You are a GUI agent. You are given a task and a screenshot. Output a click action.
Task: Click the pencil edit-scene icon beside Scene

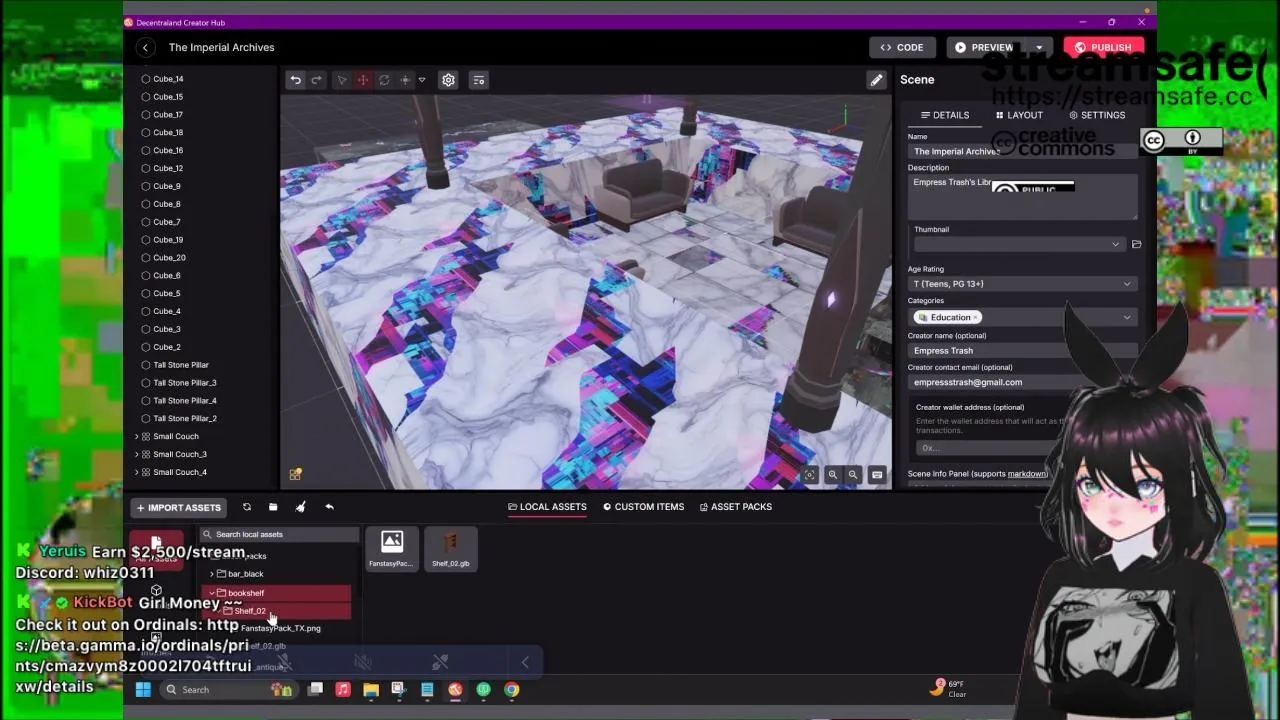pos(876,80)
